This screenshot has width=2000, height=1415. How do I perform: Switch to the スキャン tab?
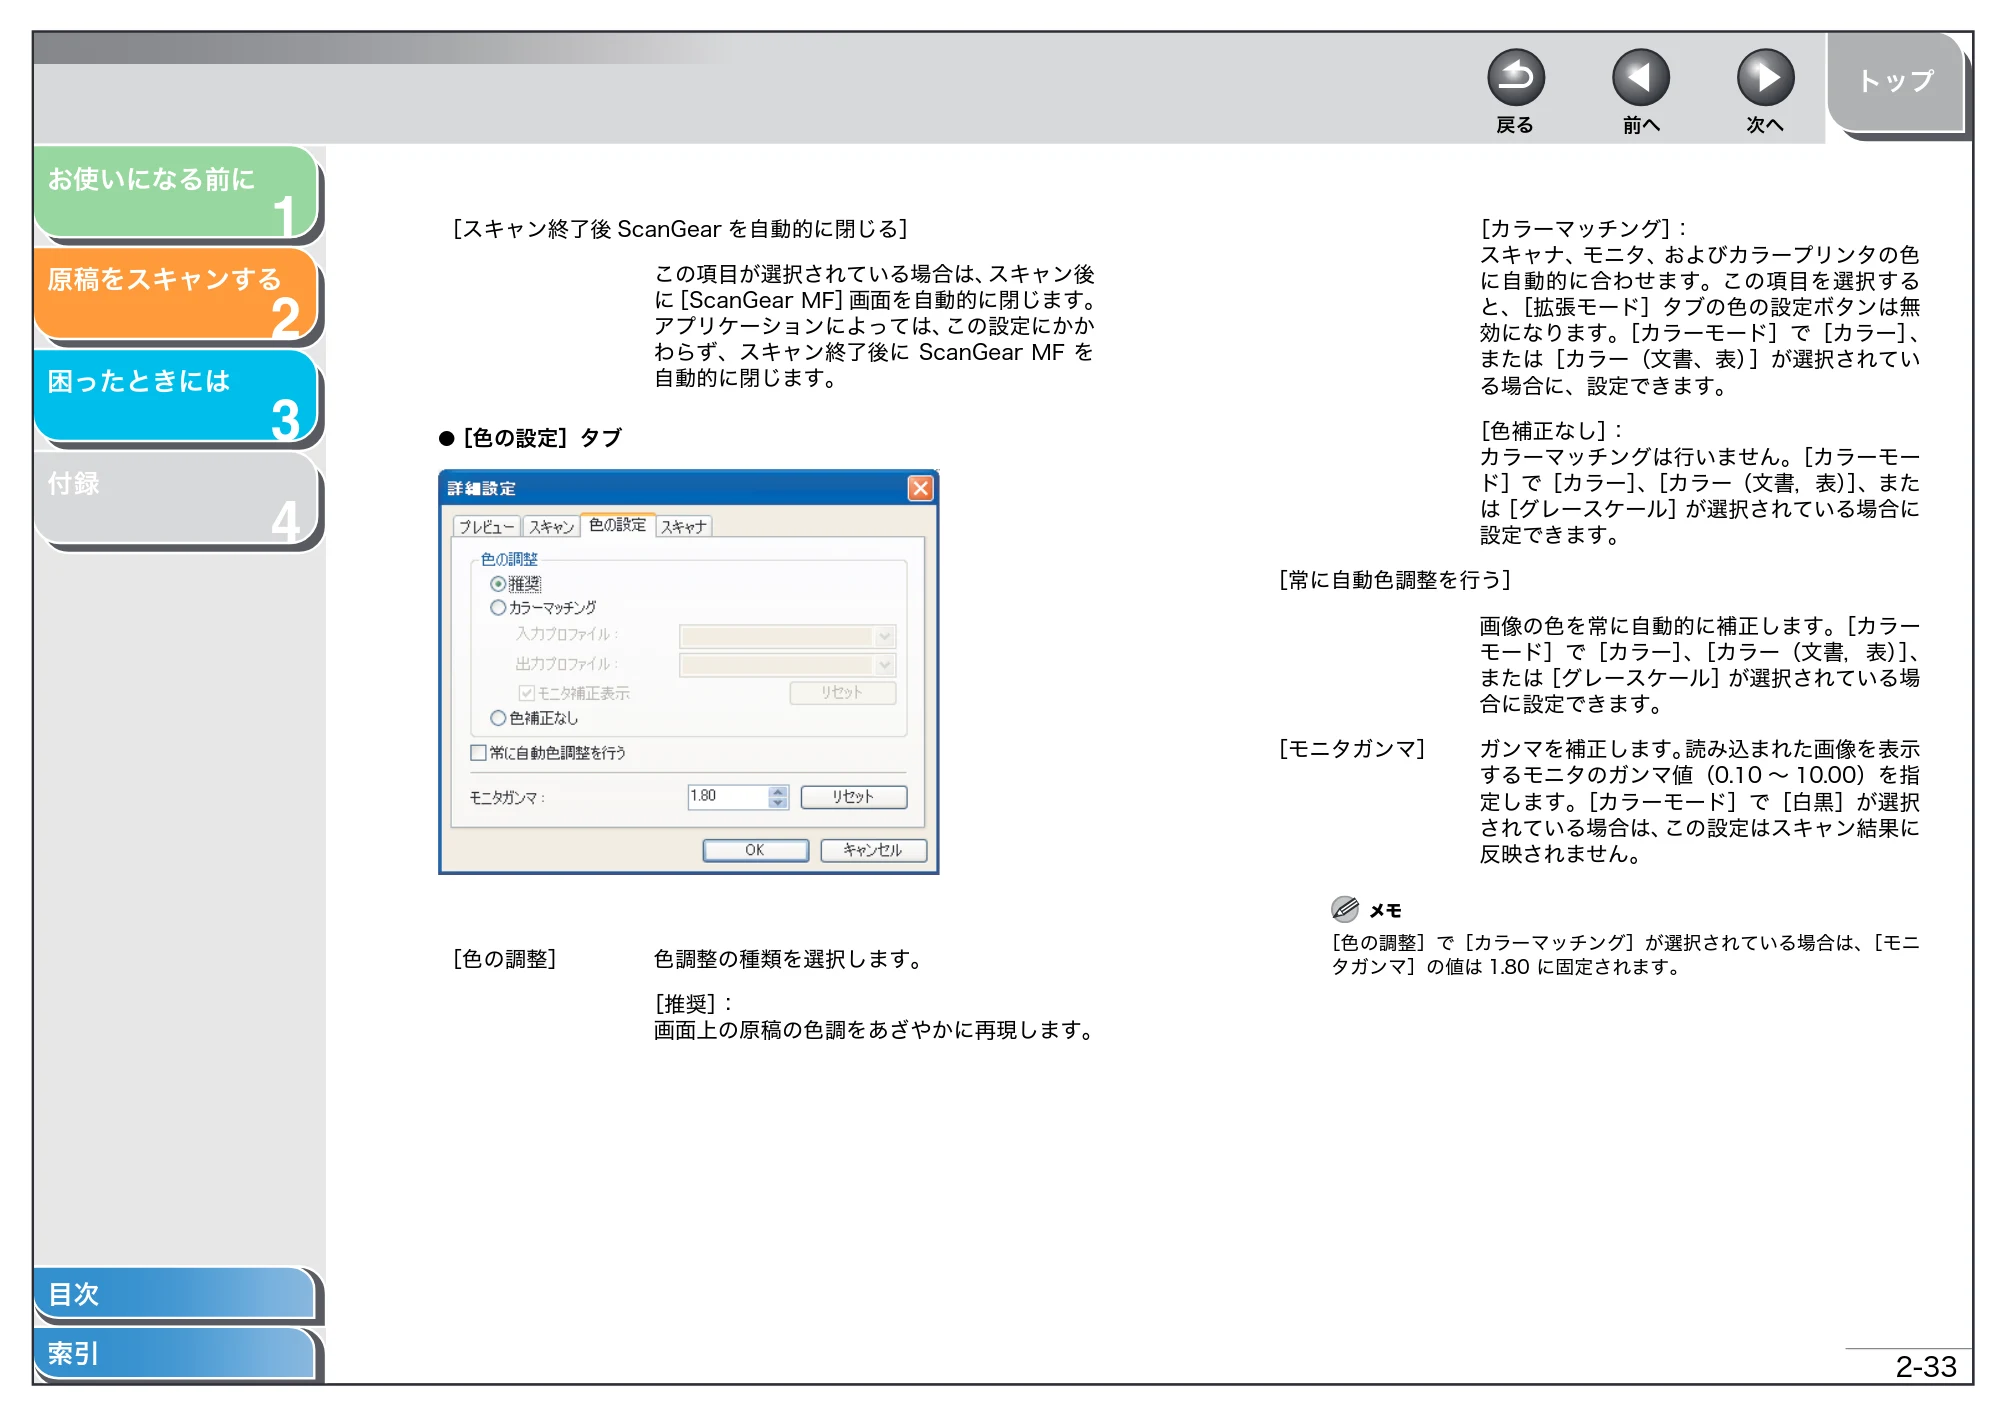(551, 527)
